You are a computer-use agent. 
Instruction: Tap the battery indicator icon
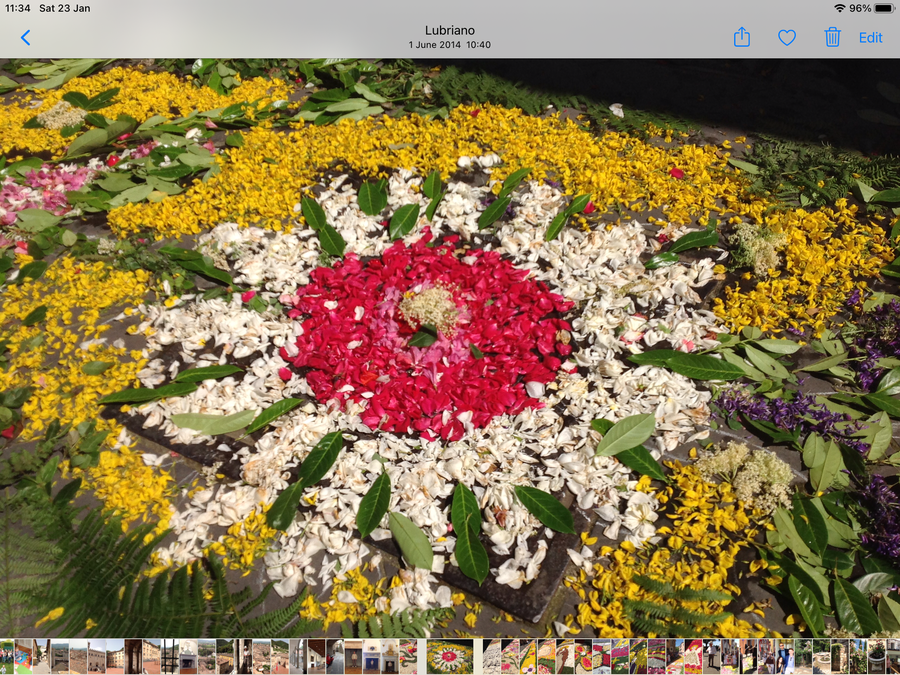coord(883,8)
